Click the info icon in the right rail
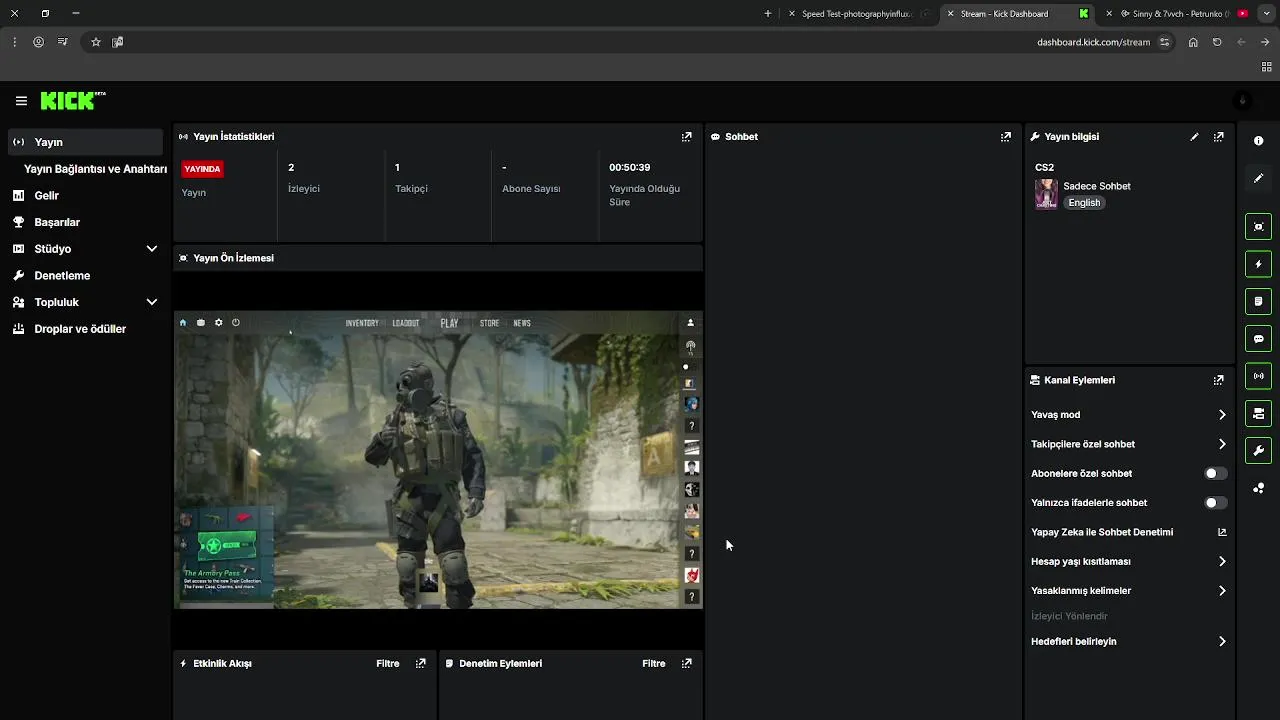Image resolution: width=1280 pixels, height=720 pixels. 1259,141
